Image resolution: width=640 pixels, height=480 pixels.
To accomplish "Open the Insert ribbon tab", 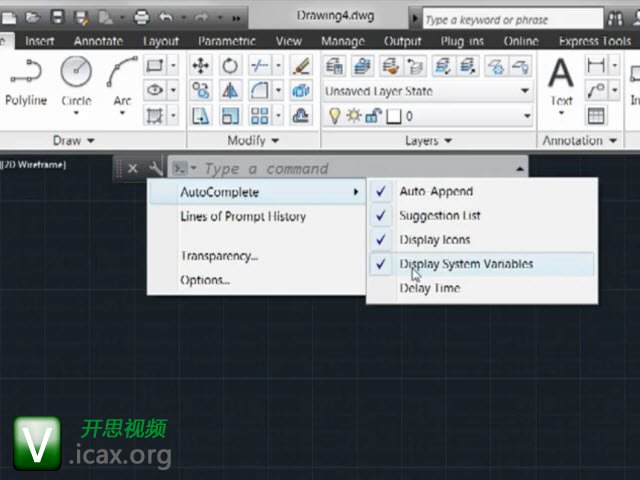I will 40,41.
